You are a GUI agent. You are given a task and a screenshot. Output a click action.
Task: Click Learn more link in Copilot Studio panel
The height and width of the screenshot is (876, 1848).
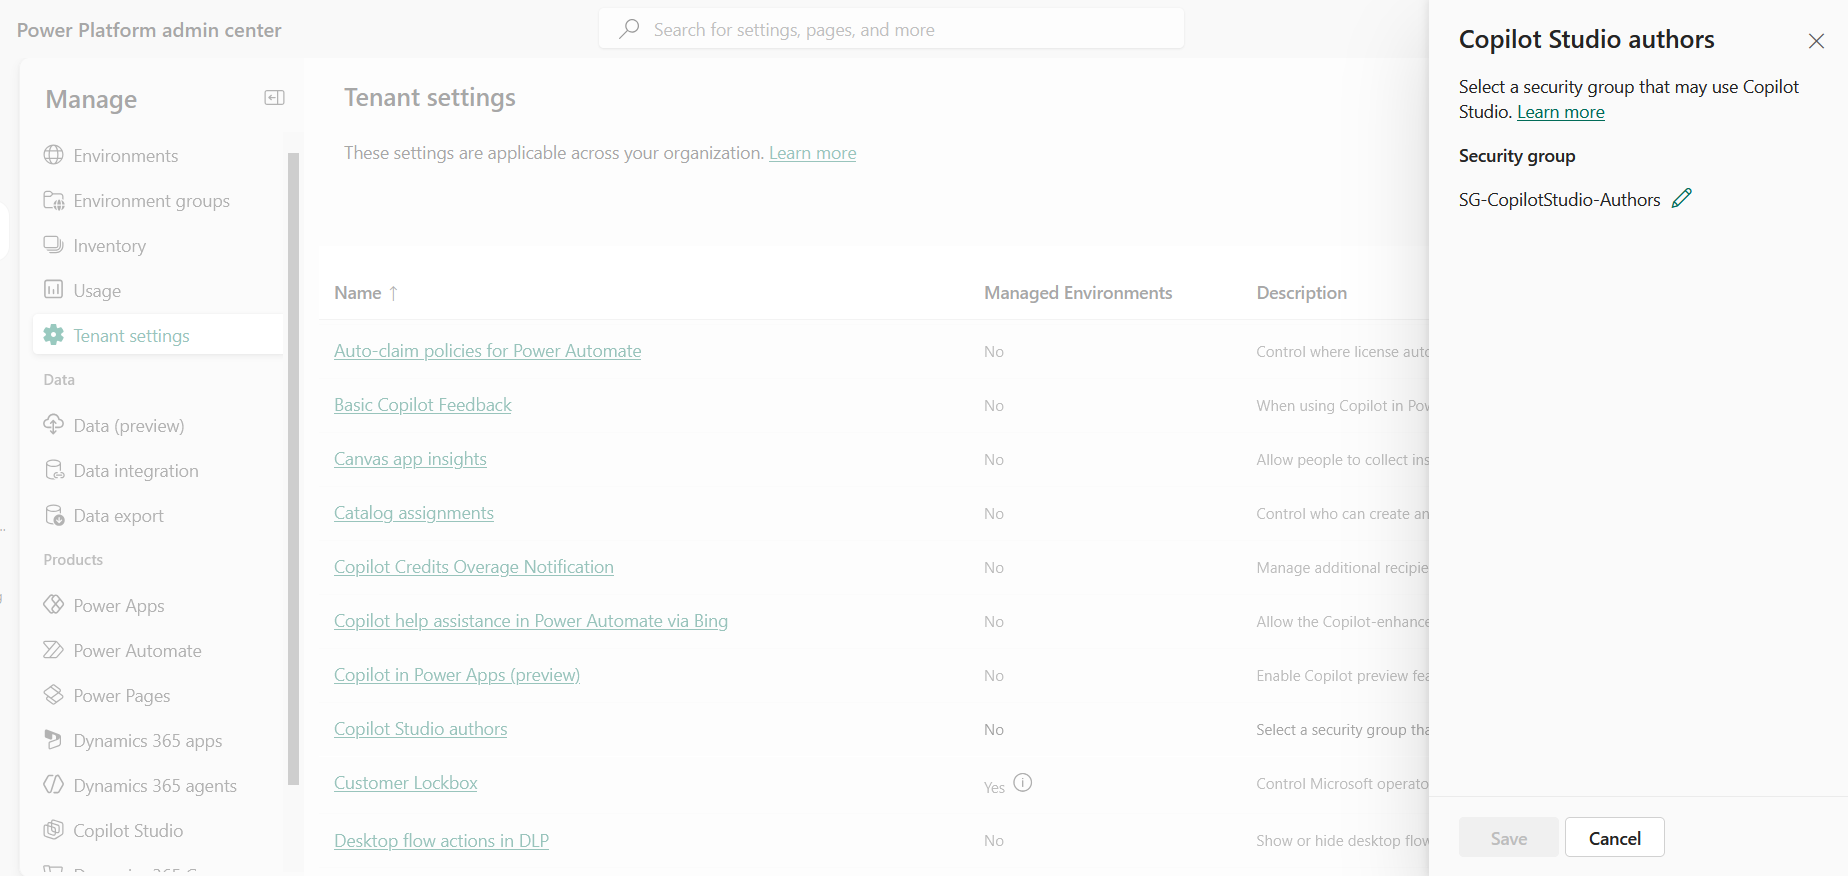coord(1561,112)
